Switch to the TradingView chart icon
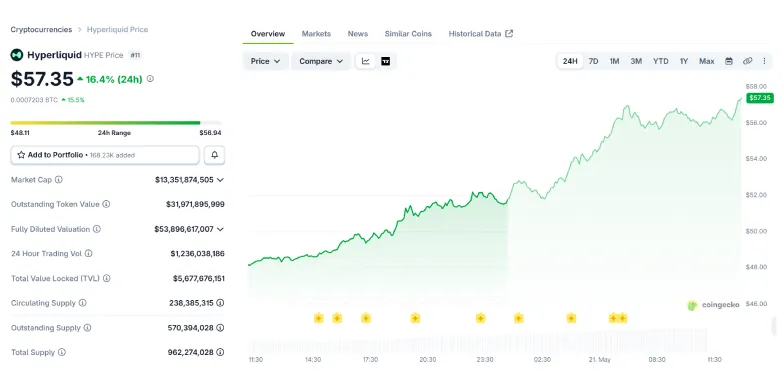 386,61
